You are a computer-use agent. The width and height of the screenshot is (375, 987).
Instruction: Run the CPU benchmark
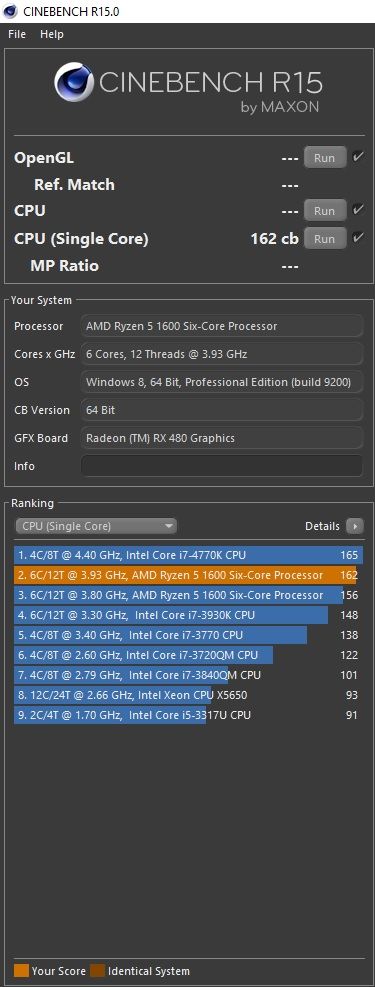tap(325, 211)
